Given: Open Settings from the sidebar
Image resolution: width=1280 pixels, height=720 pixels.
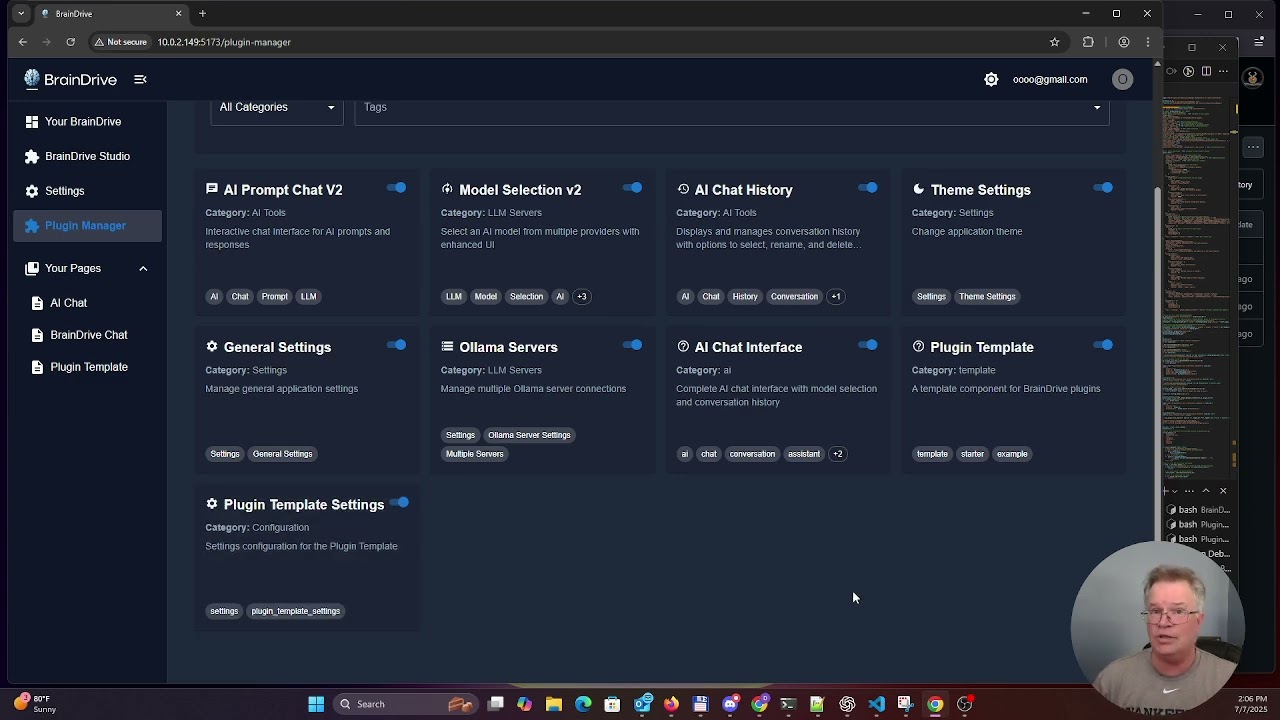Looking at the screenshot, I should [88, 191].
